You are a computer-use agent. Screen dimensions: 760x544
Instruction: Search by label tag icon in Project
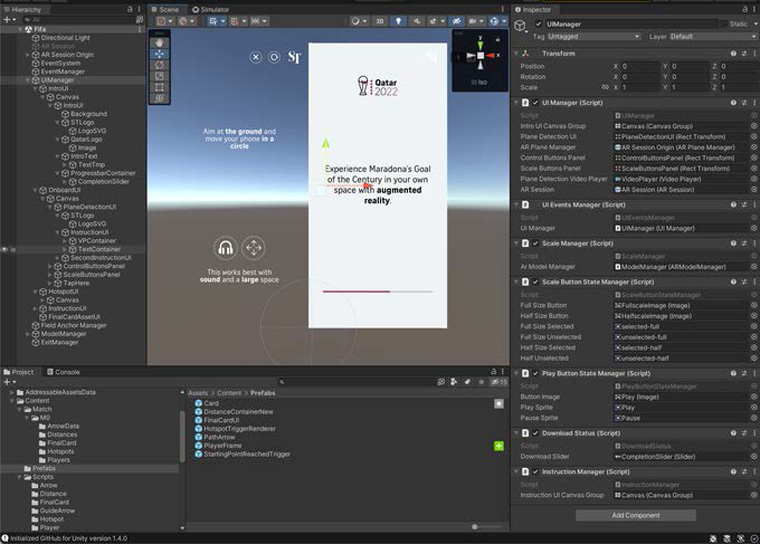467,382
